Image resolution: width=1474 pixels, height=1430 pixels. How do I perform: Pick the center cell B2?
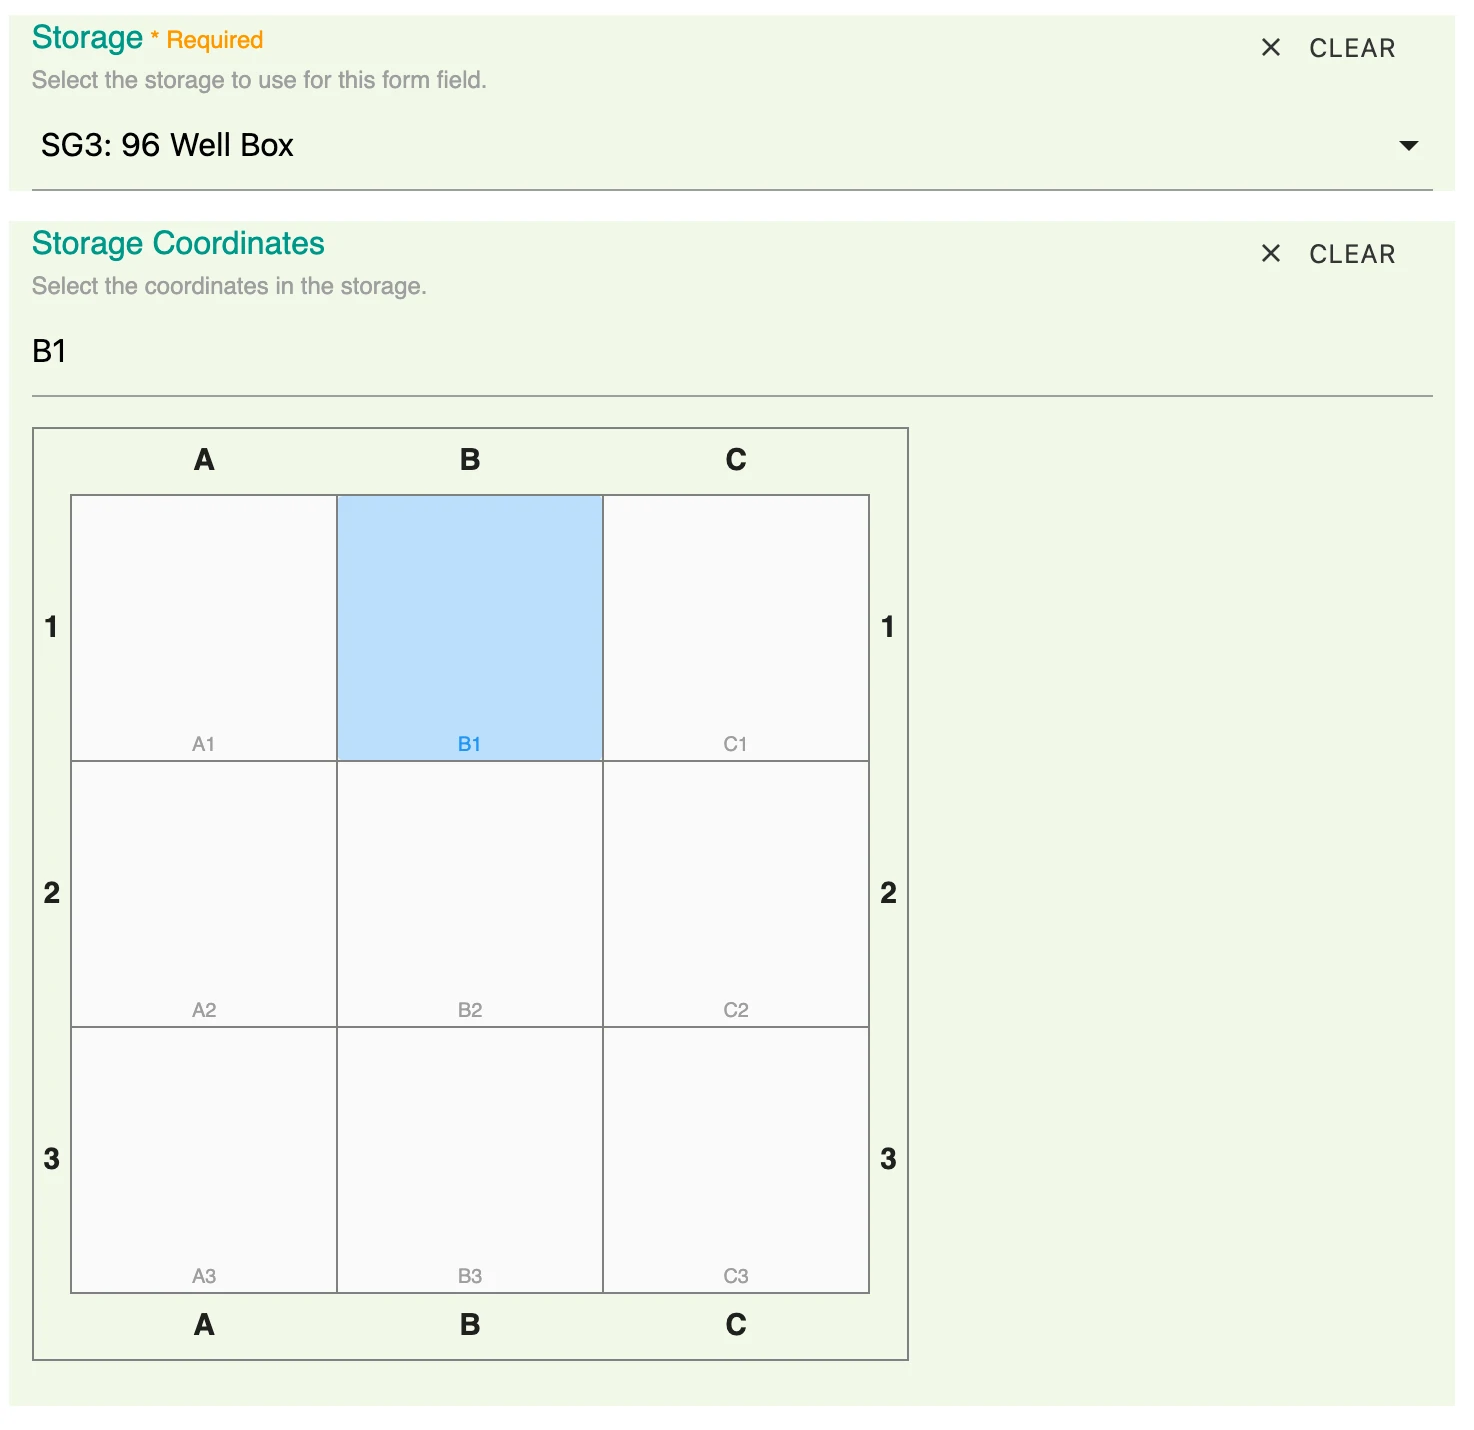[470, 894]
